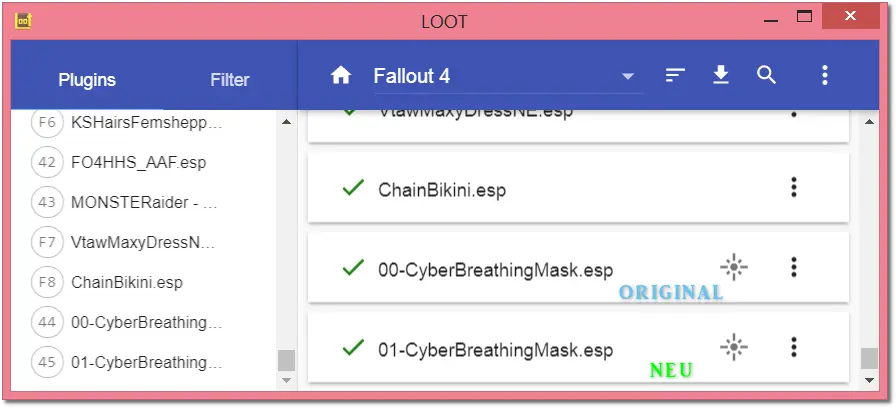Viewport: 896px width, 408px height.
Task: Open the search magnifier icon
Action: tap(766, 75)
